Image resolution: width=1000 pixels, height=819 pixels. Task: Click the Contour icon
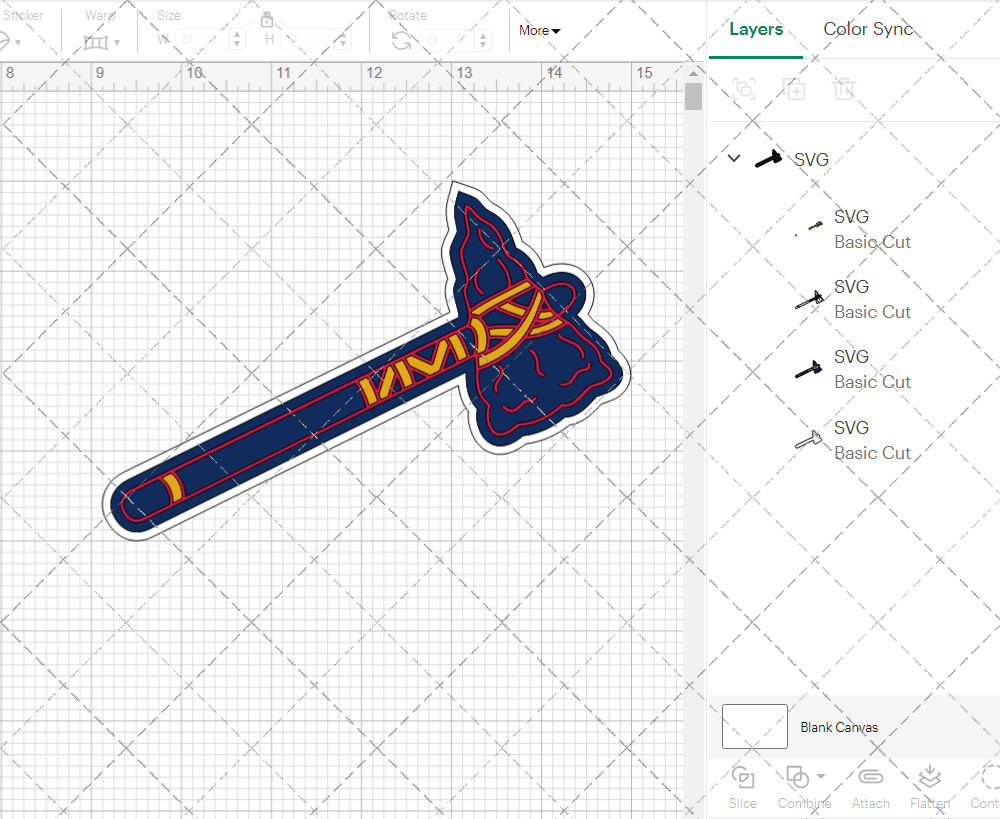pos(988,778)
